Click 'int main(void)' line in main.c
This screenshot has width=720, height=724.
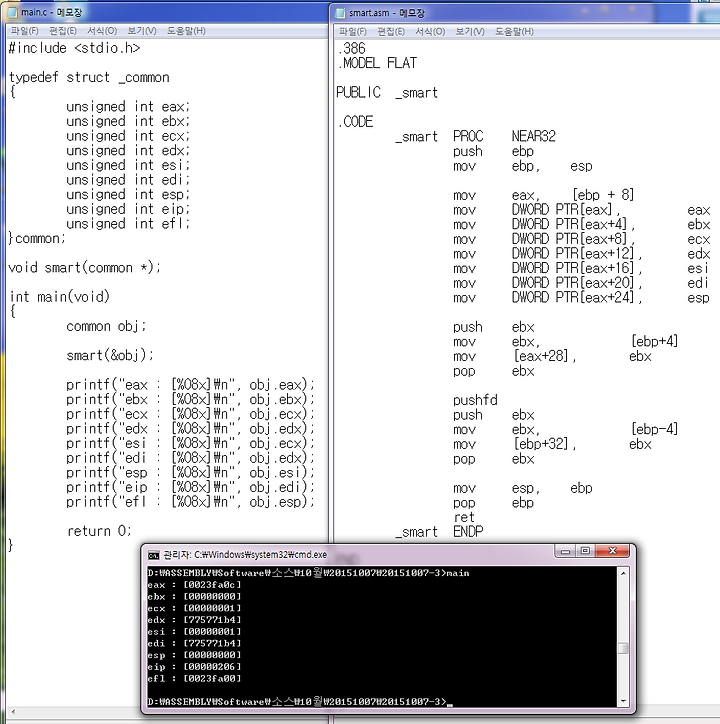click(59, 297)
